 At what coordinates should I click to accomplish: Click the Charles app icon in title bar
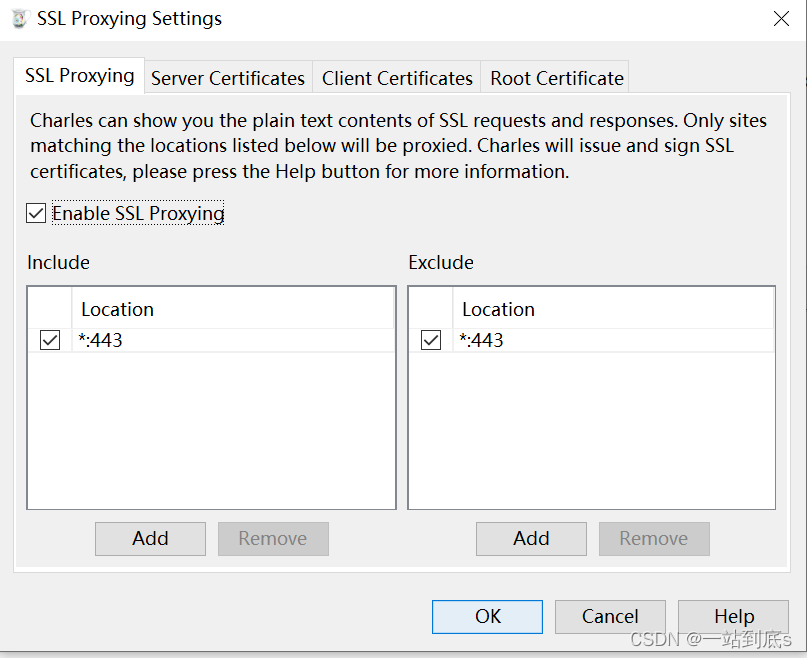pos(20,19)
